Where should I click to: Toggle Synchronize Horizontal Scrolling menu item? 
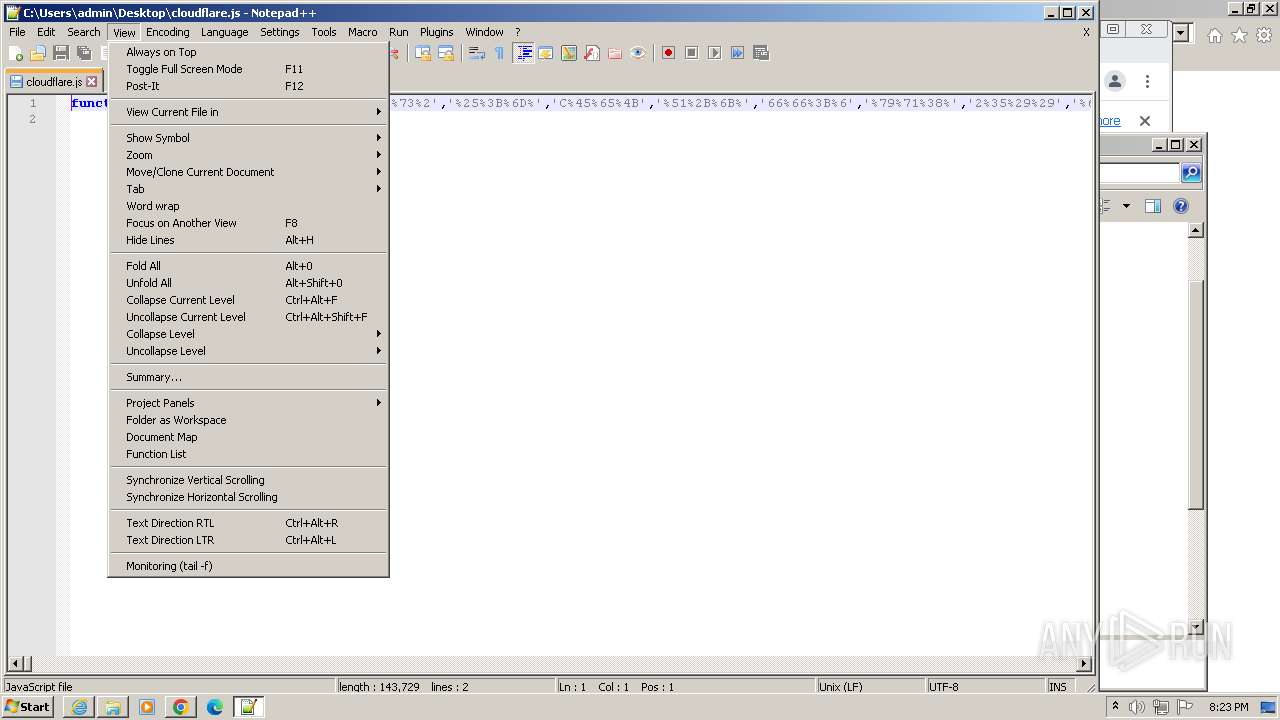click(x=248, y=497)
